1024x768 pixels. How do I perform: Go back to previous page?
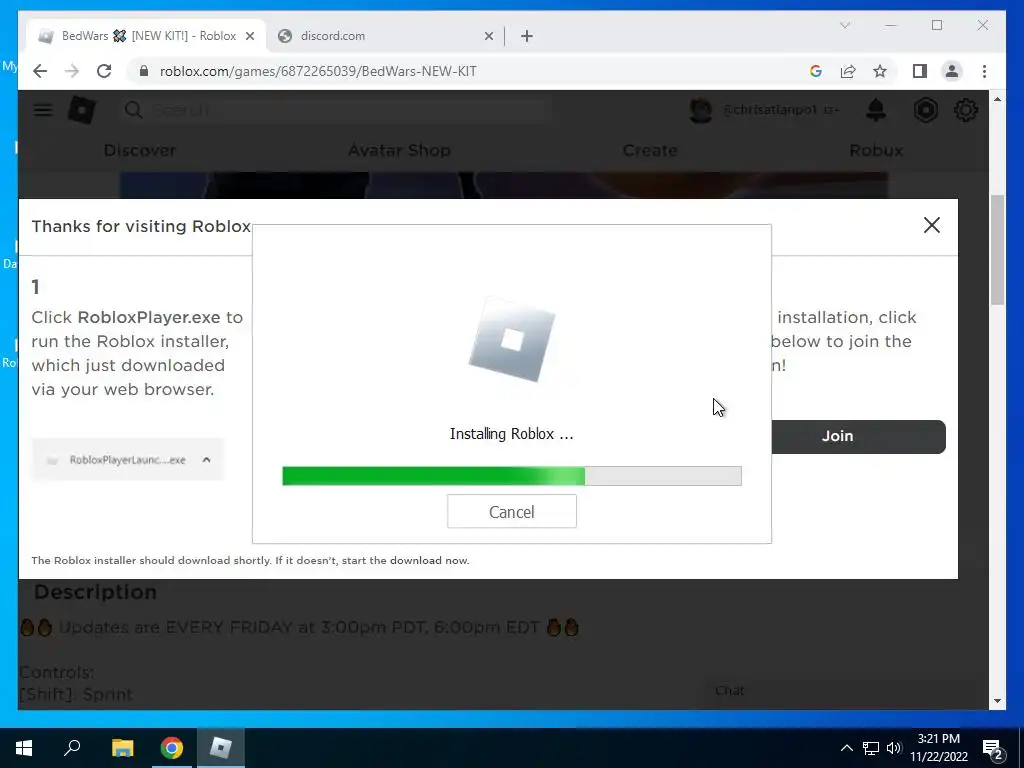(40, 71)
